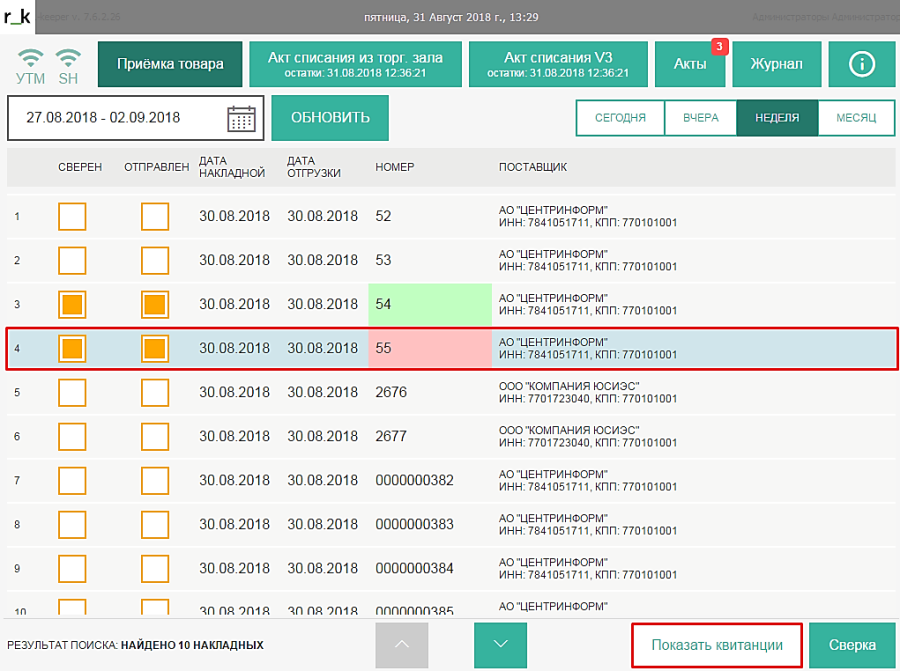
Task: Check the Отправлен box for invoice 0000000382
Action: 155,481
